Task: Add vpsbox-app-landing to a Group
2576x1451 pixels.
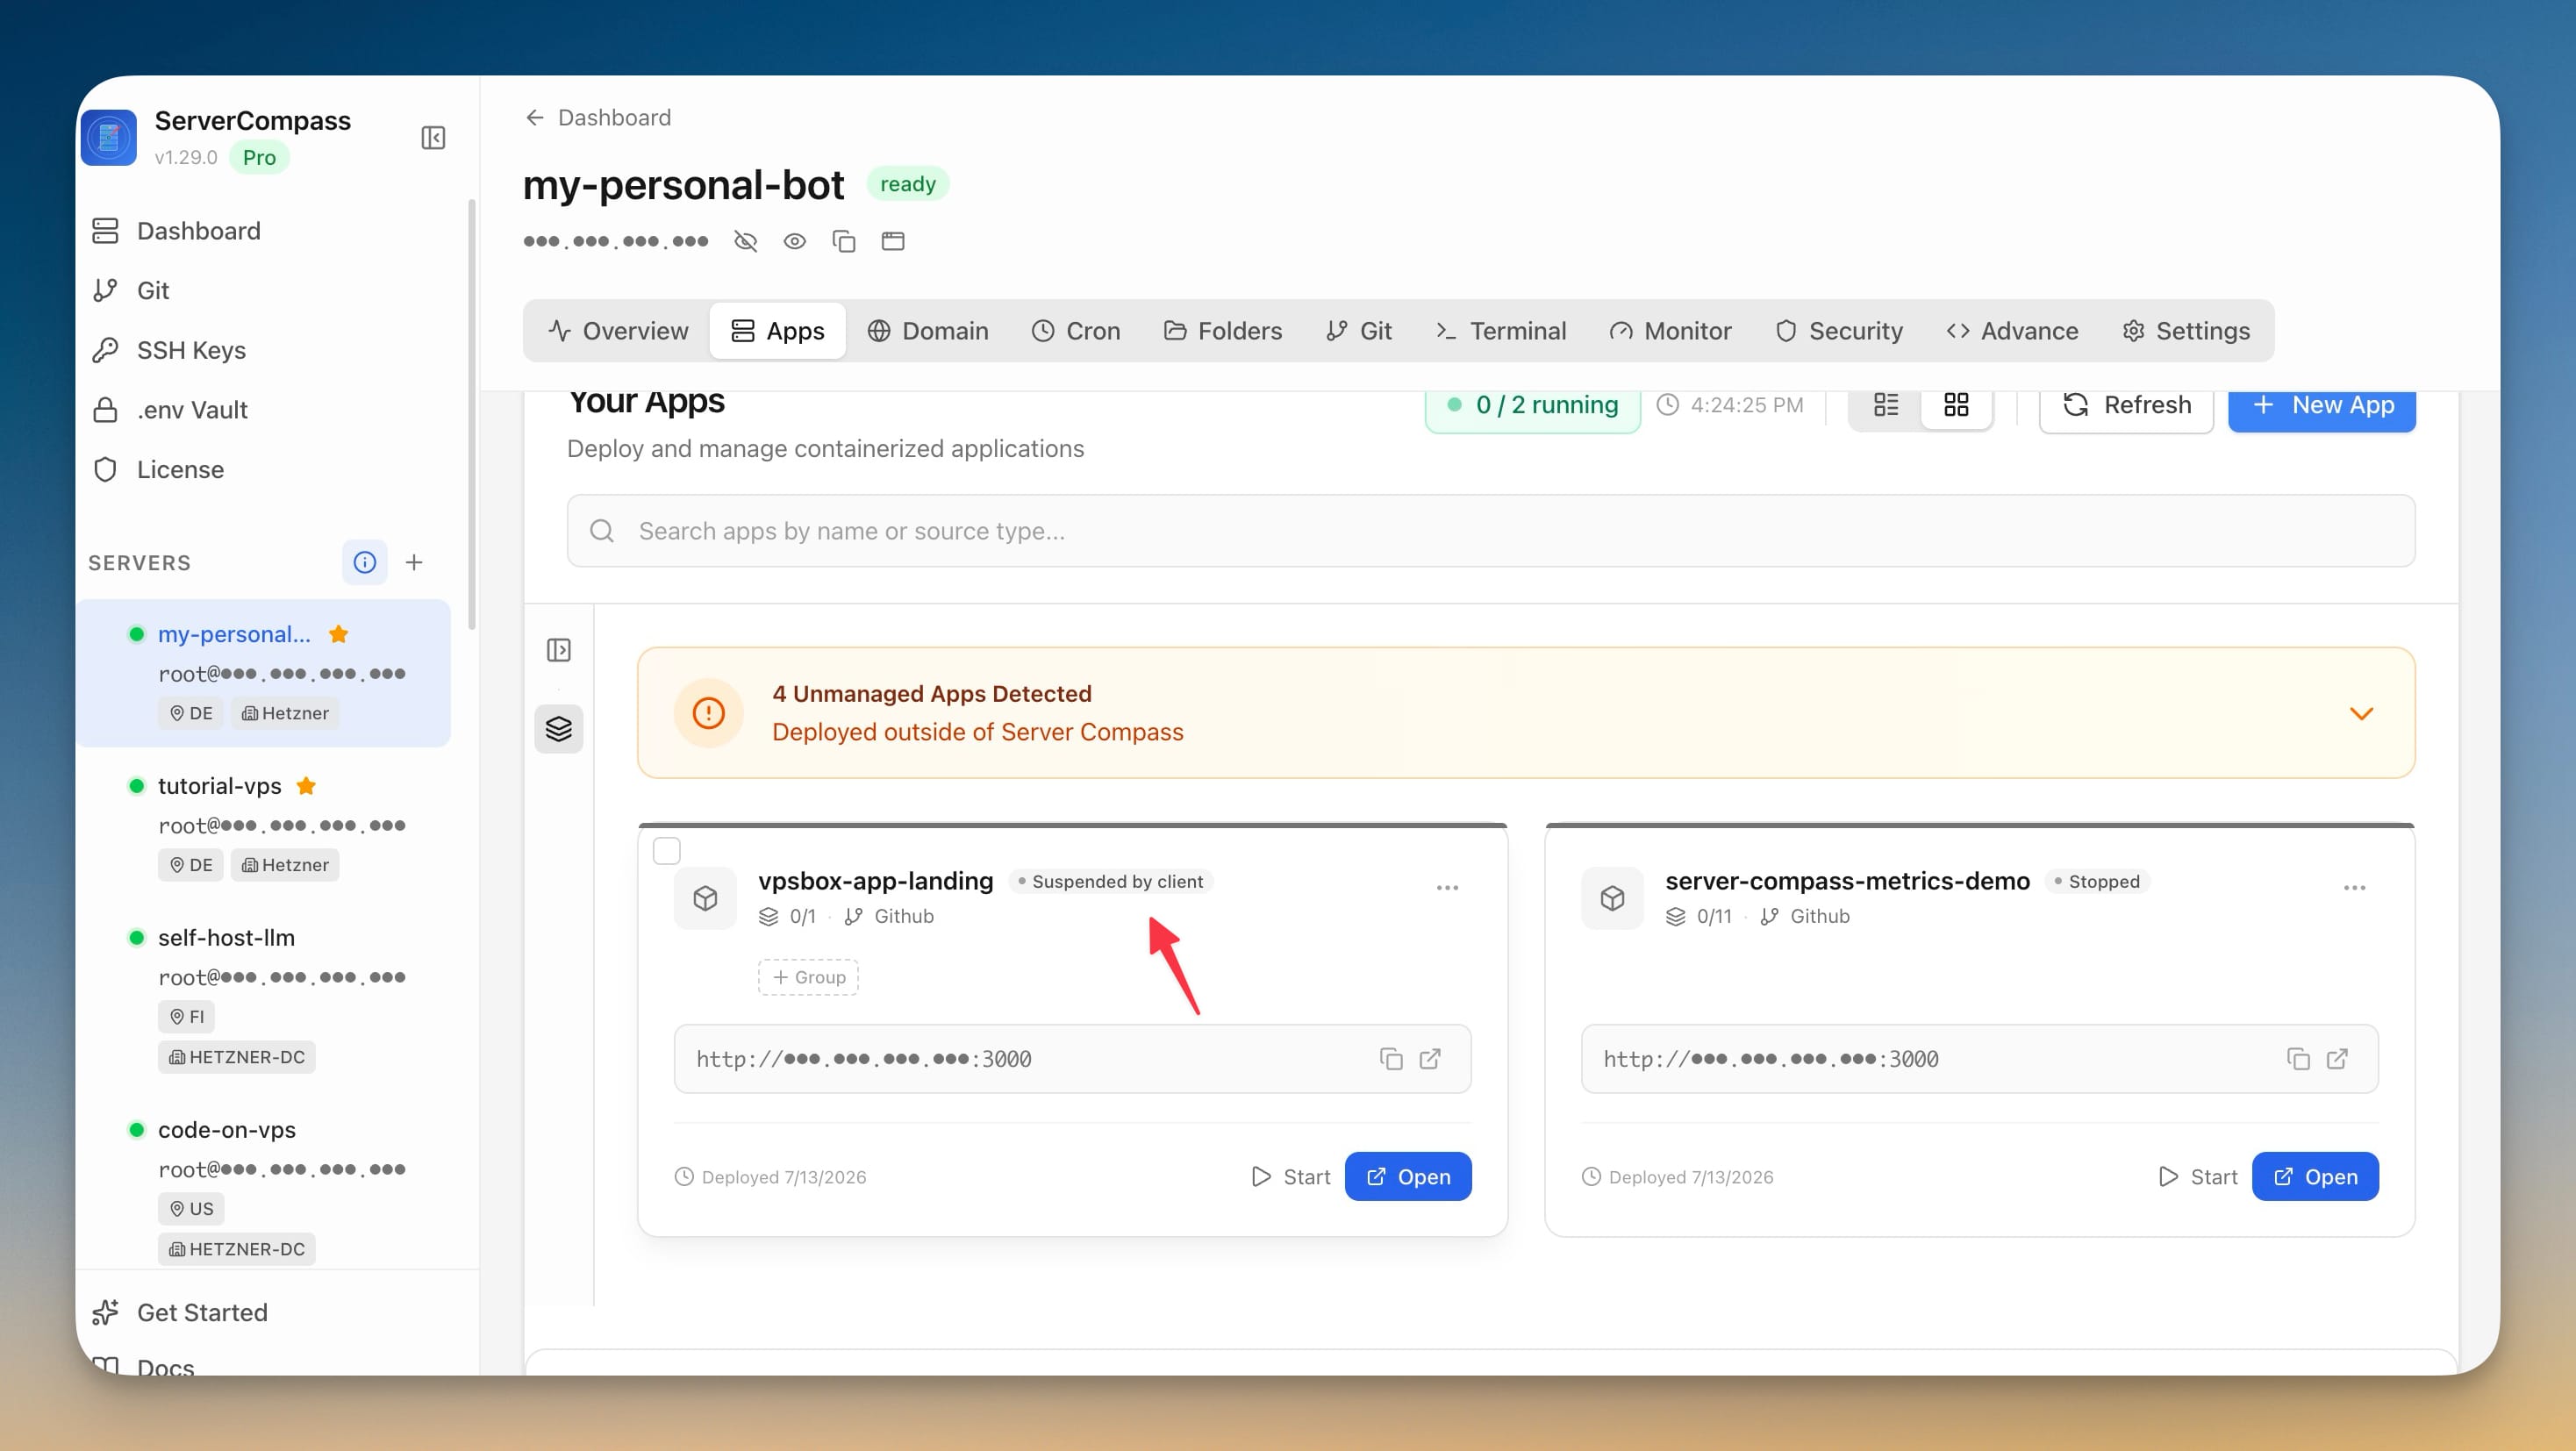Action: [808, 977]
